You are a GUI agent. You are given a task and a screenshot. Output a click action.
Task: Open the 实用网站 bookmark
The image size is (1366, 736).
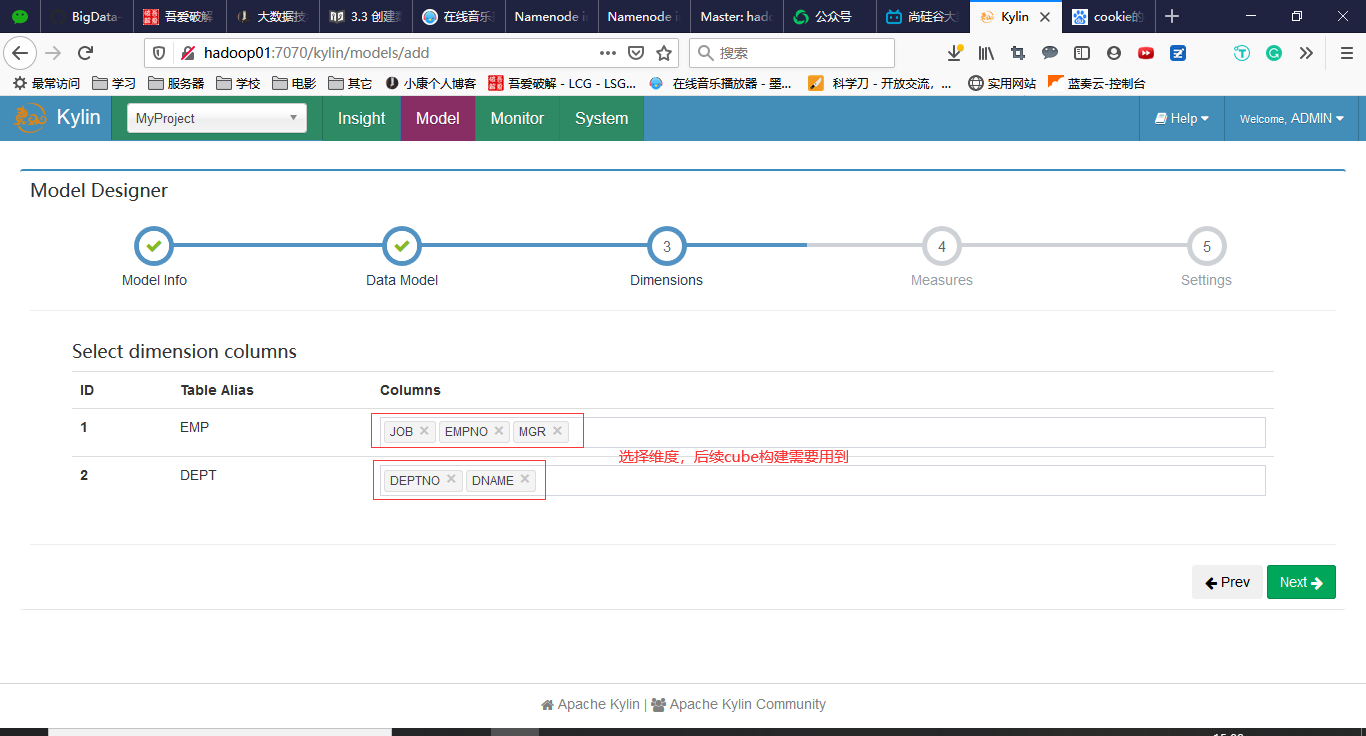click(x=1002, y=83)
